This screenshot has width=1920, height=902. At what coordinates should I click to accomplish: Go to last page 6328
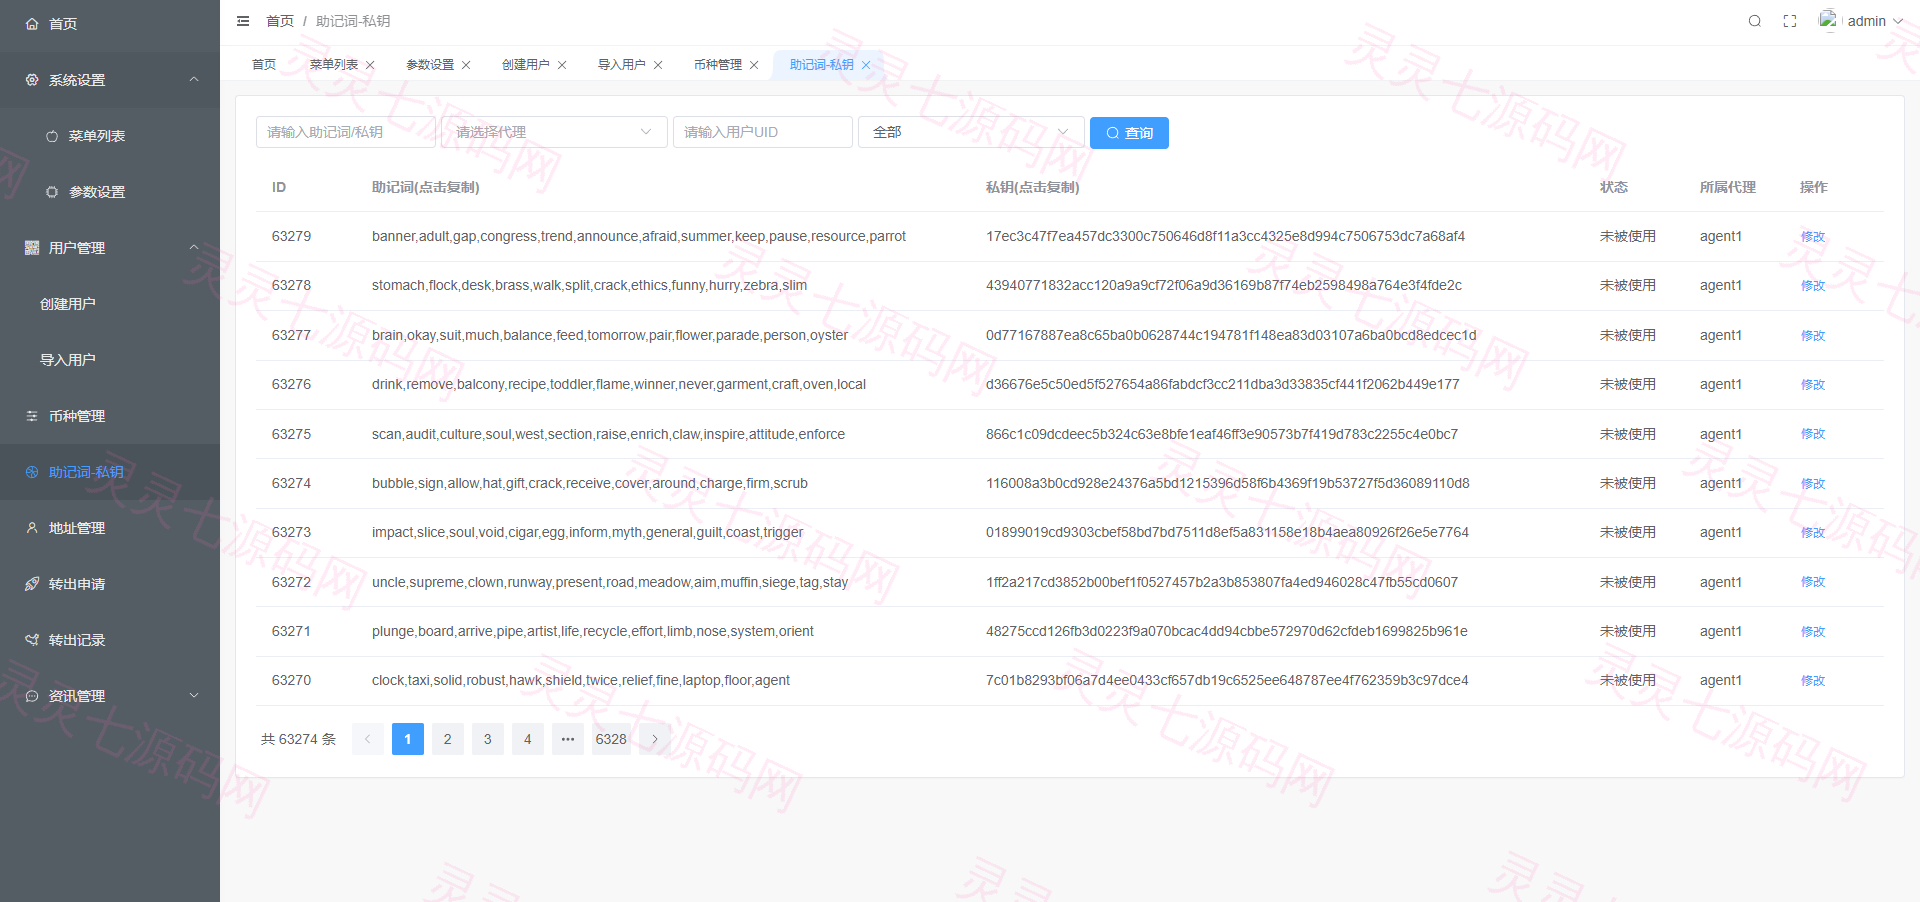click(x=611, y=739)
